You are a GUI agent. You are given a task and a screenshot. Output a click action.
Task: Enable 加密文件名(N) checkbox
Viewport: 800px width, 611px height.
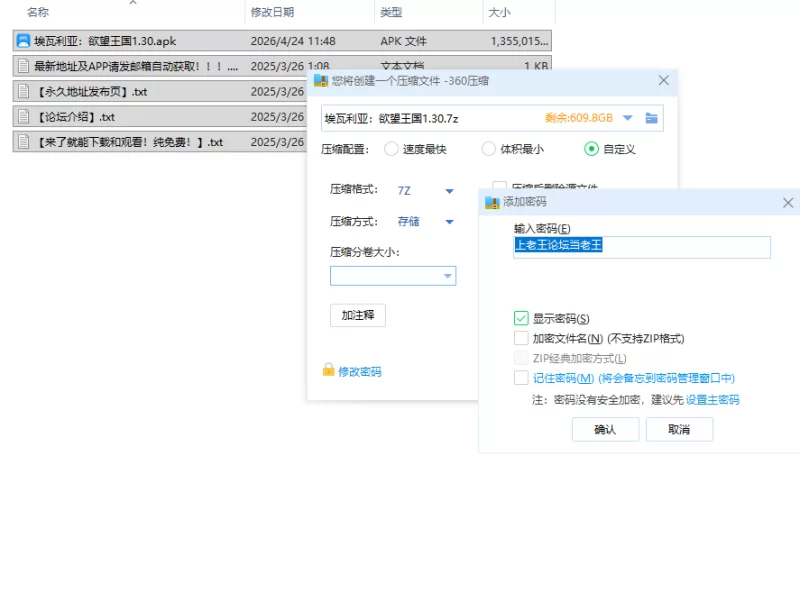pos(521,338)
